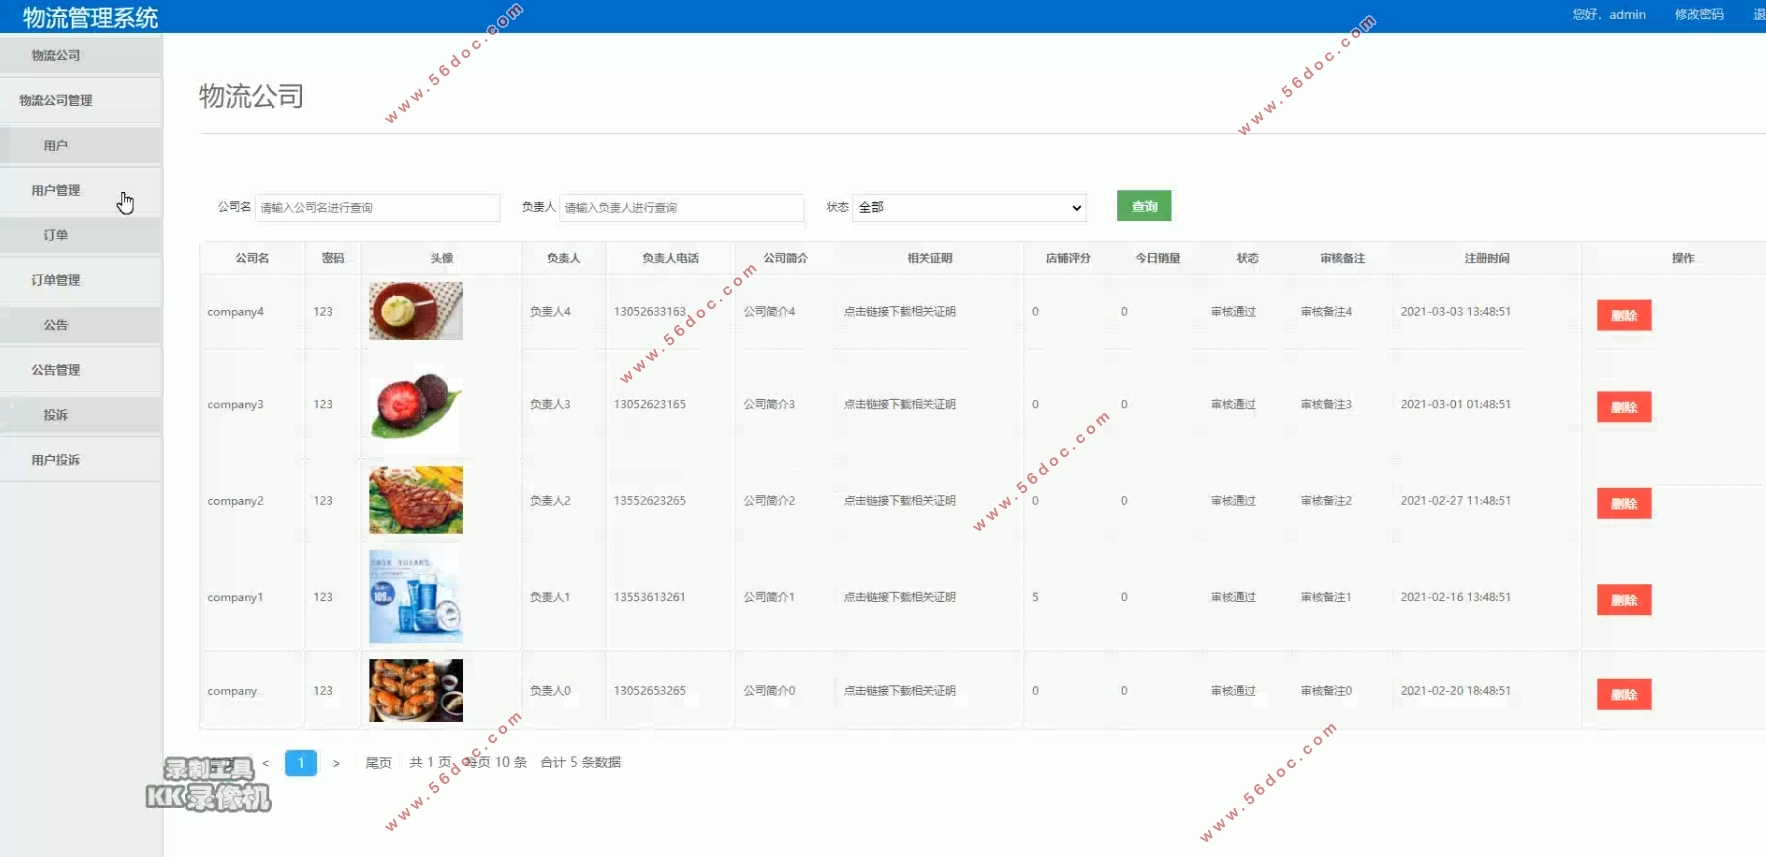
Task: Expand the 状态 status dropdown
Action: click(x=968, y=207)
